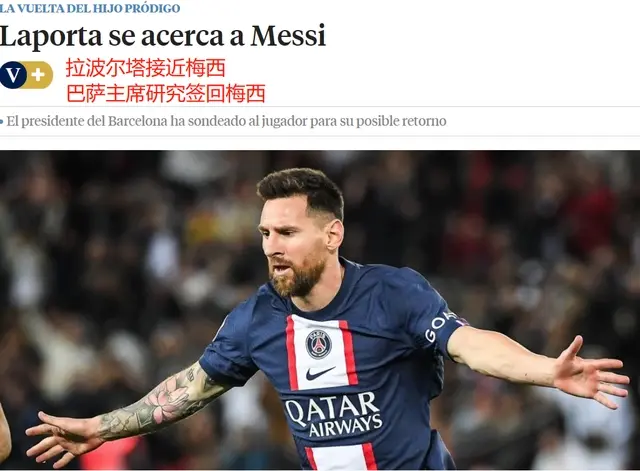This screenshot has height=471, width=640.
Task: Open the "Laporta se acerca a Messi" headline
Action: coord(163,36)
